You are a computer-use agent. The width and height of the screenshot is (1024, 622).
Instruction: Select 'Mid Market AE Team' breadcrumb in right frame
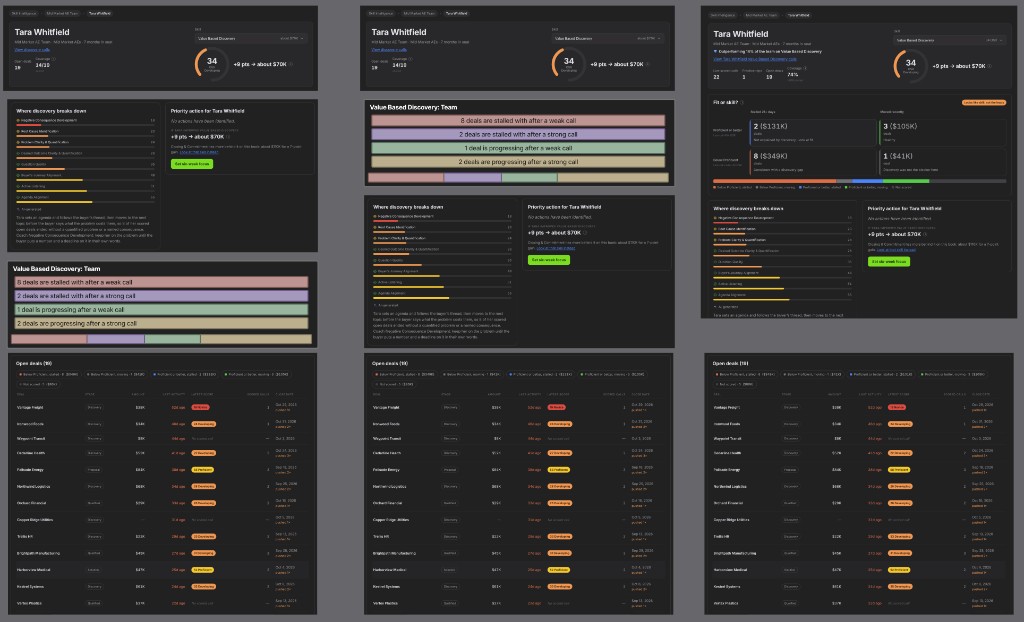click(761, 15)
